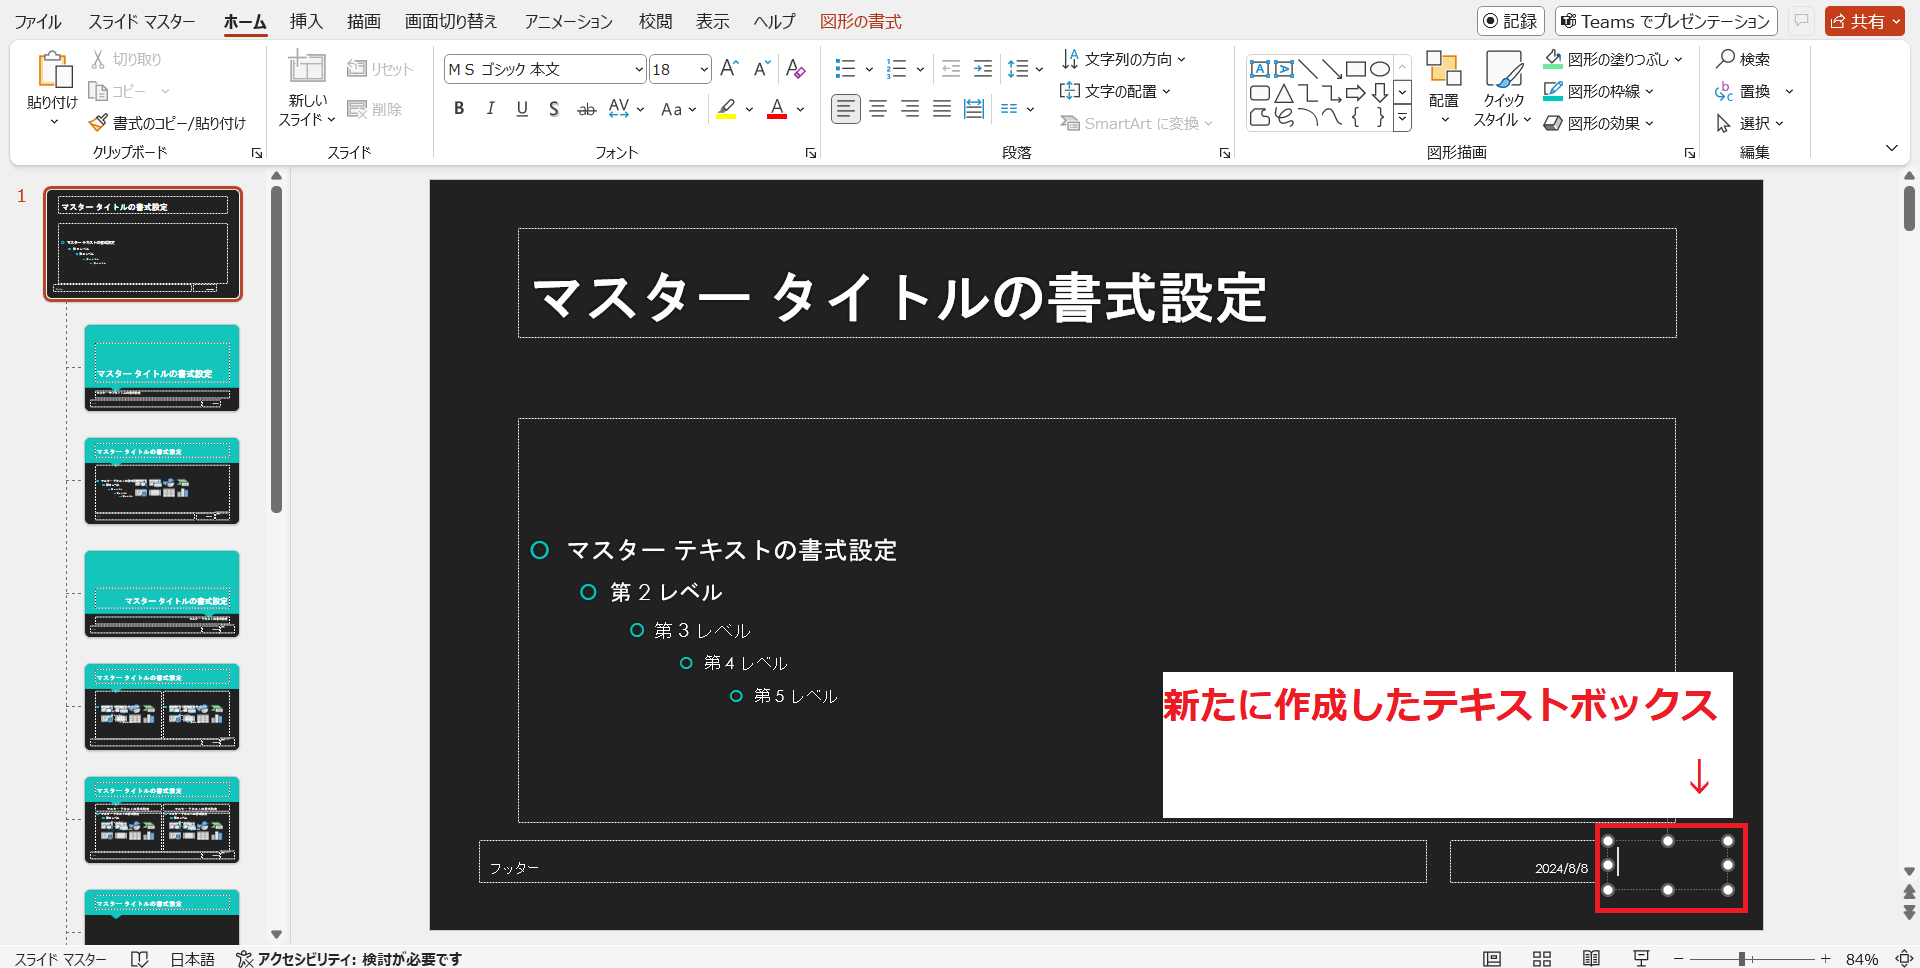Switch to Normal view in status bar

pos(1492,958)
